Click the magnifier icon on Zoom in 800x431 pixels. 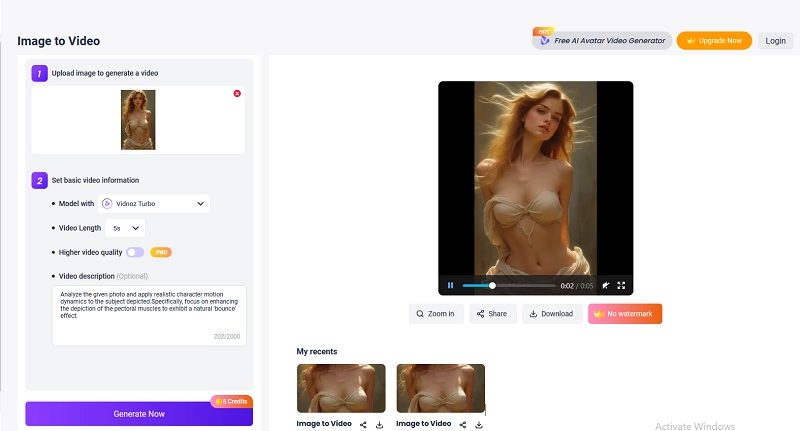coord(420,314)
